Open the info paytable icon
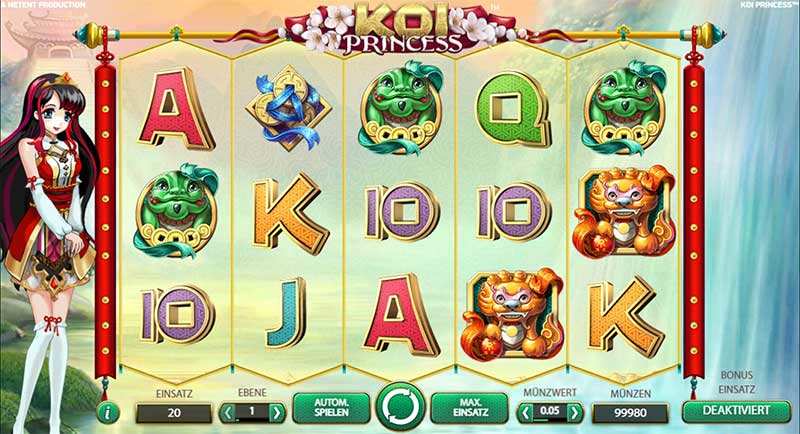 coord(107,413)
